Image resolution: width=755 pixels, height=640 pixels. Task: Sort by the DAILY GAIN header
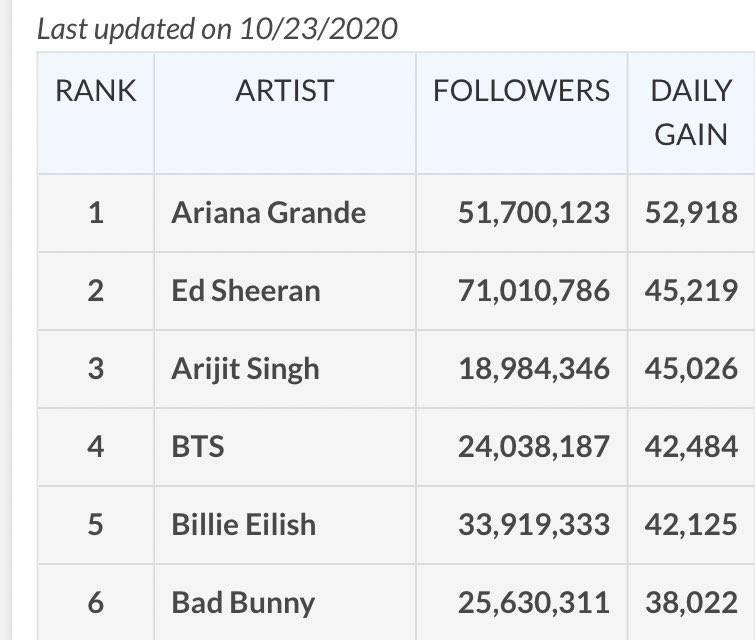[x=690, y=112]
